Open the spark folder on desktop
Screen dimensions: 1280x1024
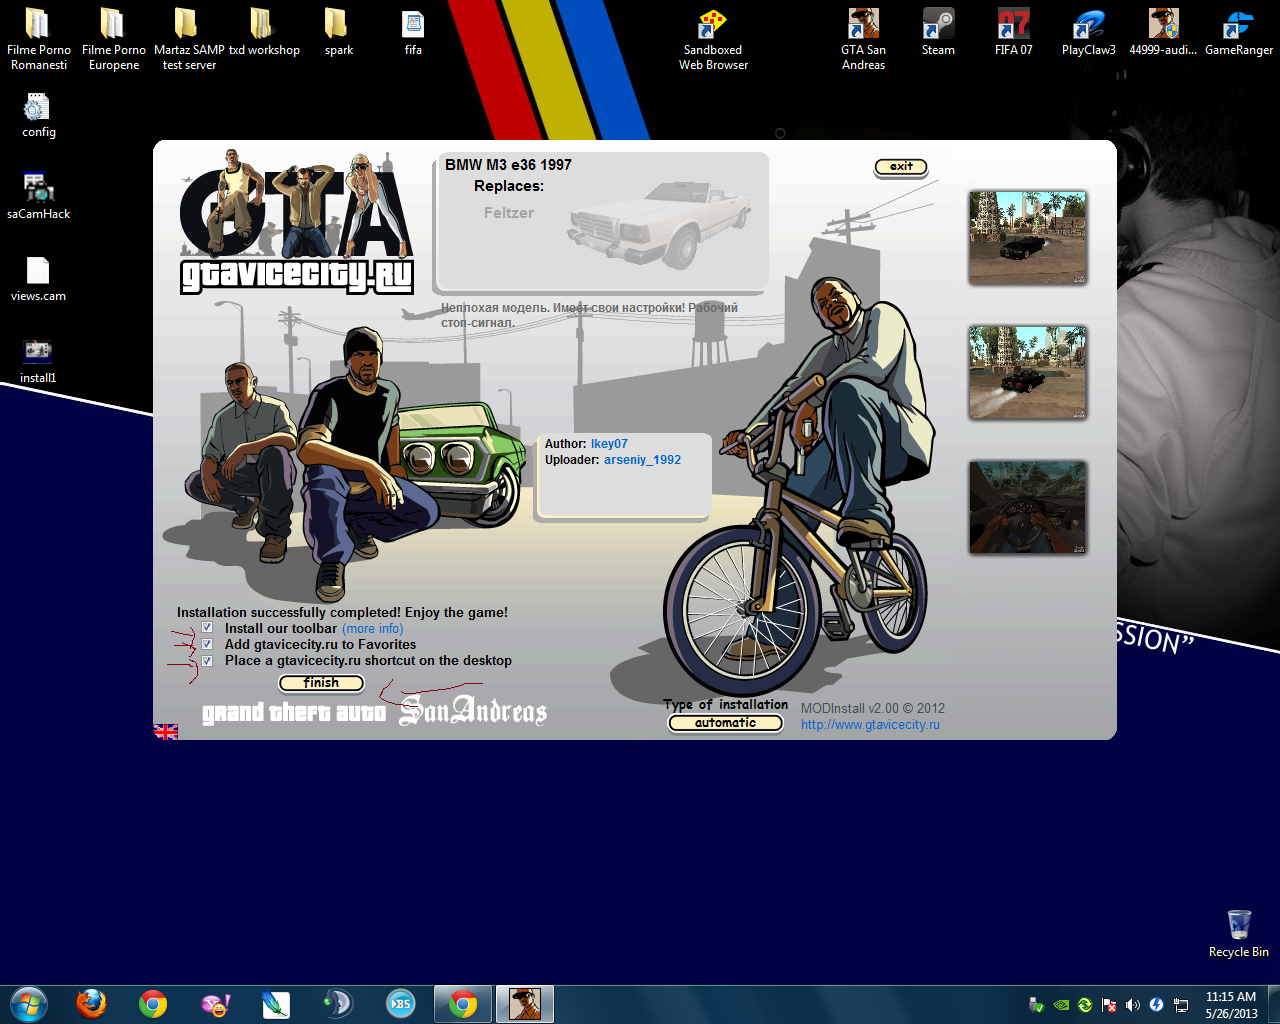(338, 33)
